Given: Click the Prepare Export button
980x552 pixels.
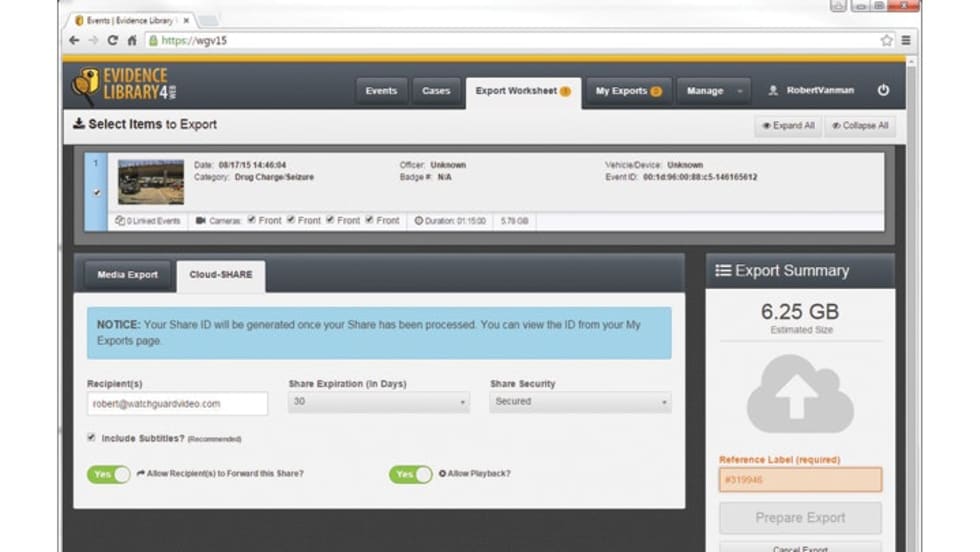Looking at the screenshot, I should tap(800, 518).
